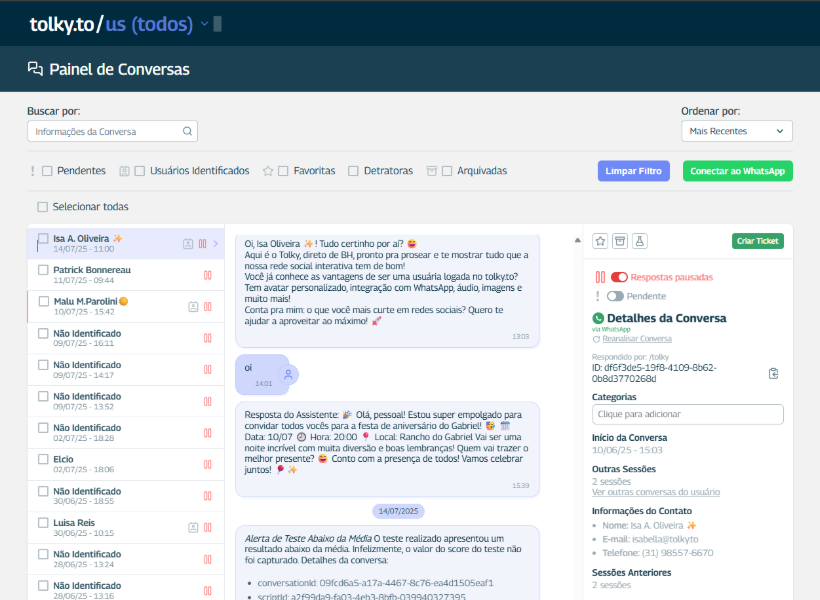Image resolution: width=820 pixels, height=600 pixels.
Task: Click the user icon beside Usuários Identificados filter
Action: coord(124,171)
